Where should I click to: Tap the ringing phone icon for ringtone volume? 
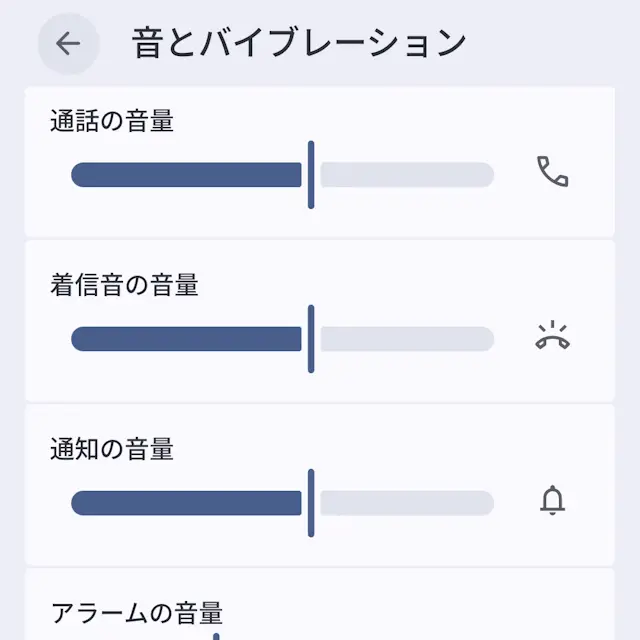(552, 337)
